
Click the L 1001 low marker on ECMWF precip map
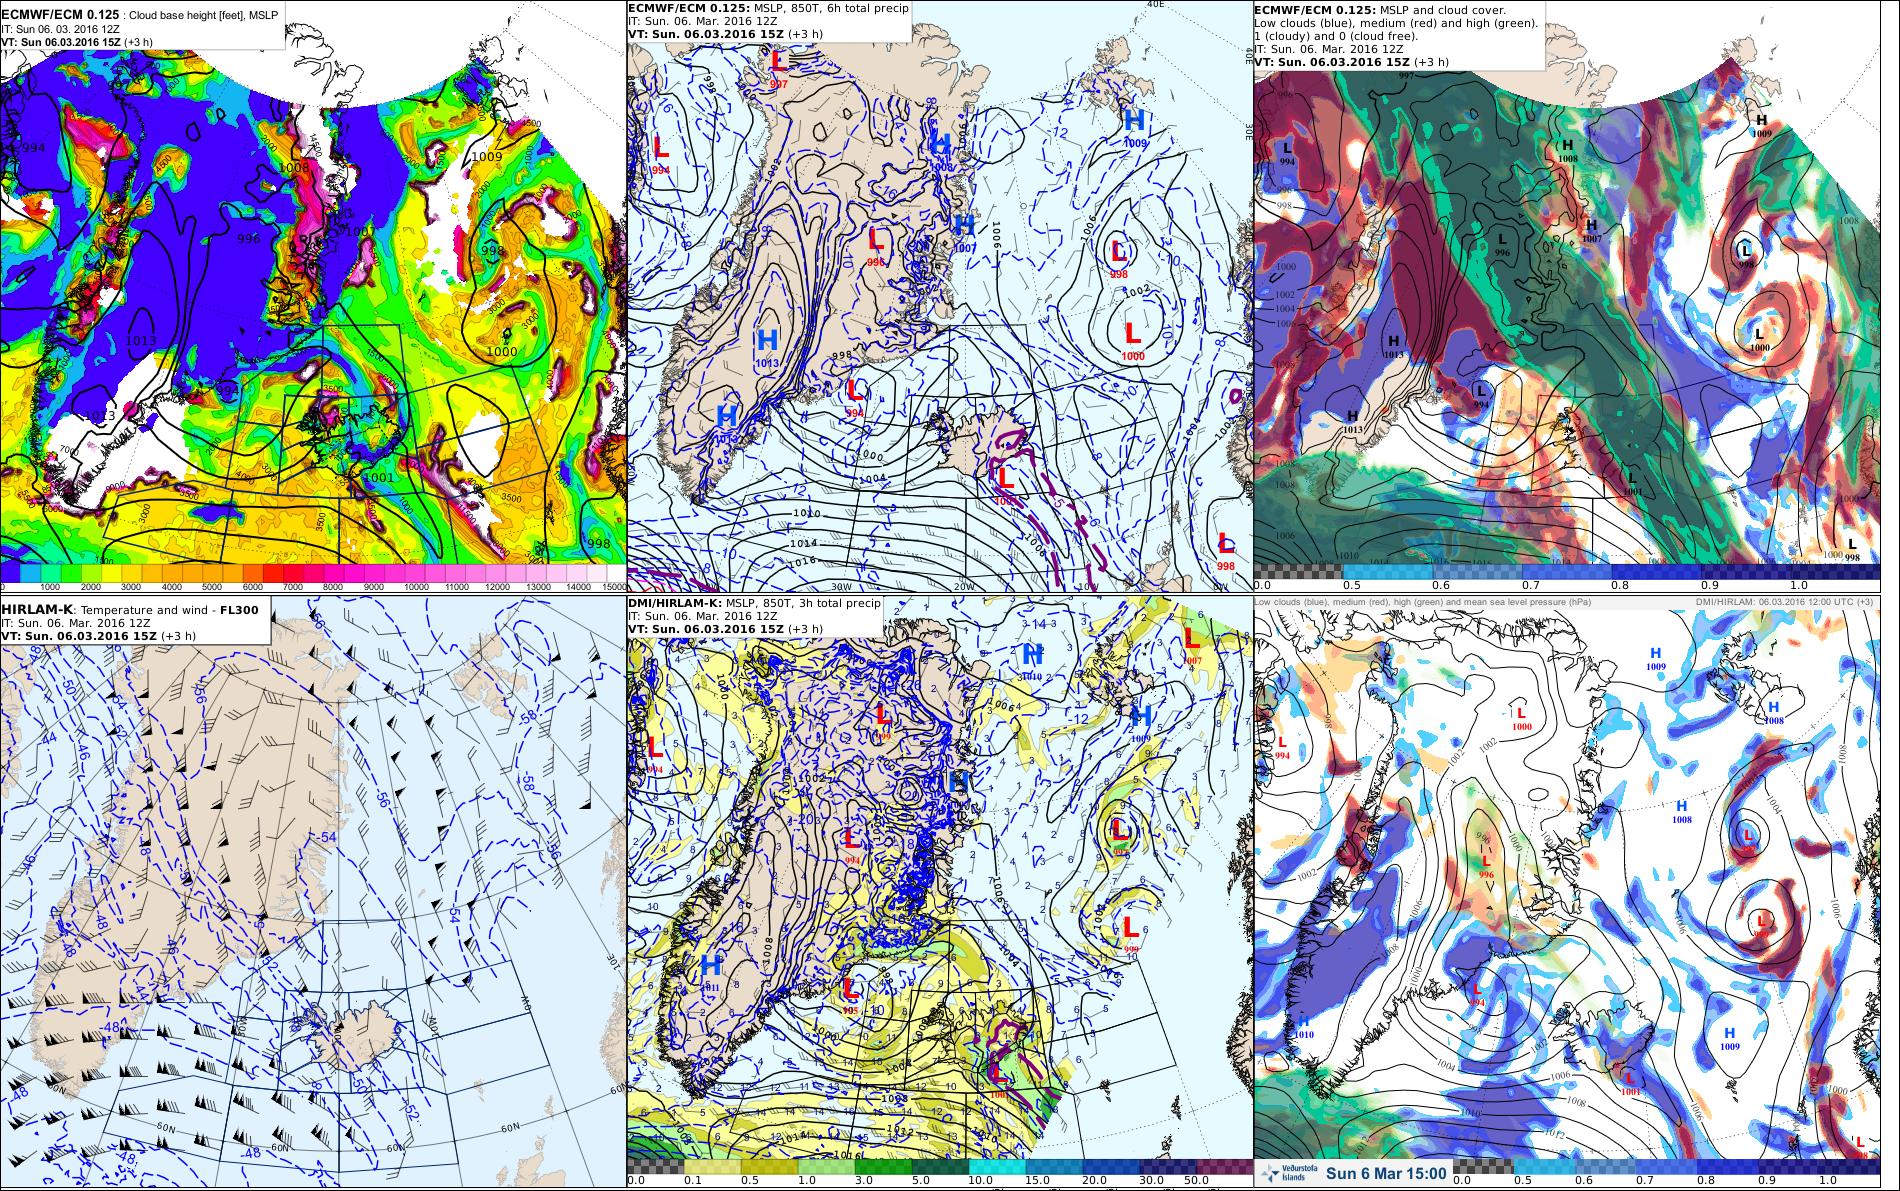point(1005,484)
